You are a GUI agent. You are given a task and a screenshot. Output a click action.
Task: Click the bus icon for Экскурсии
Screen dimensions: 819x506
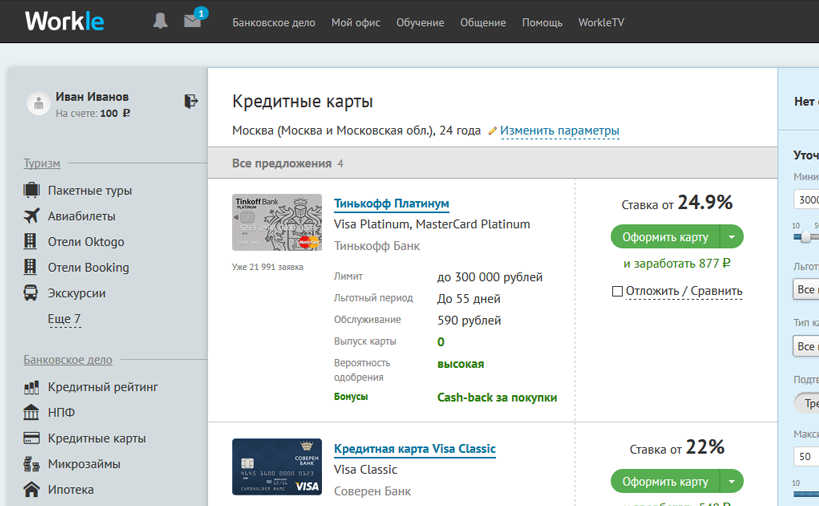[x=30, y=292]
